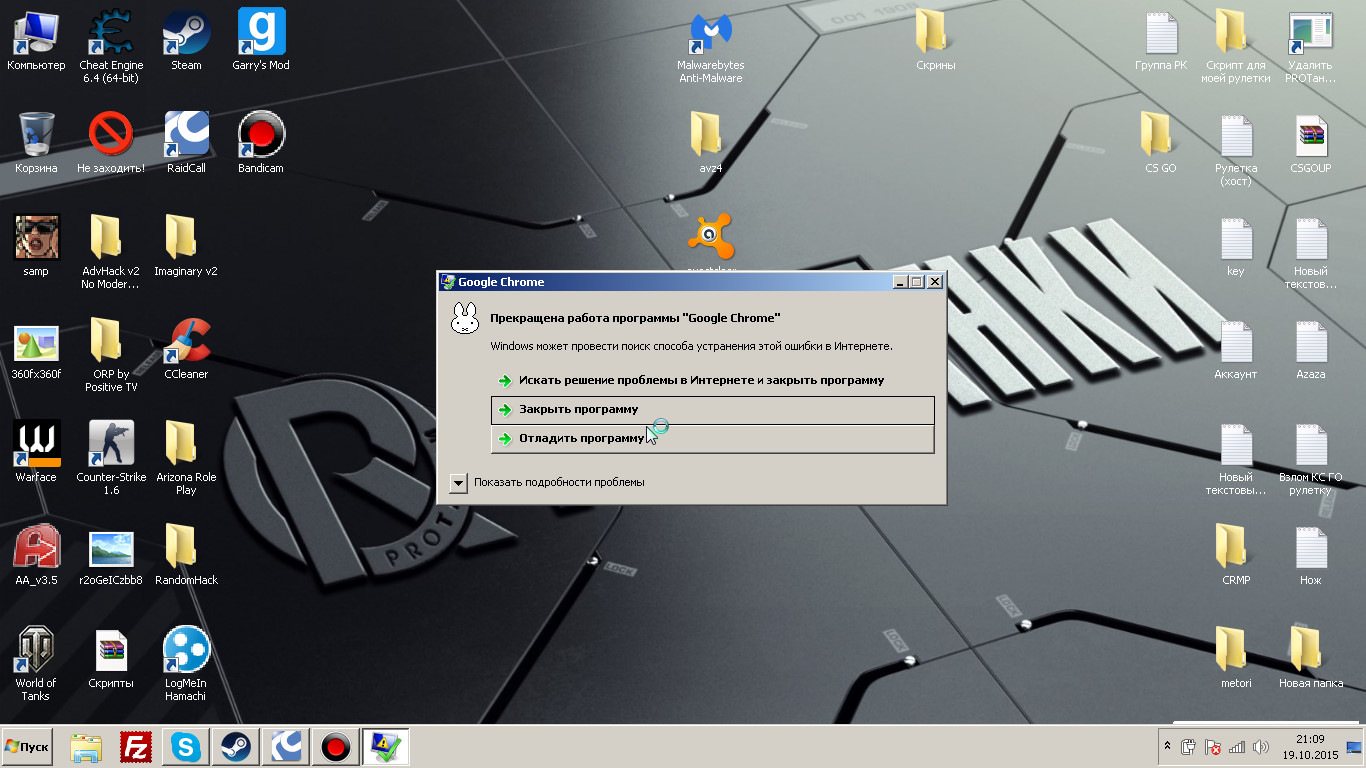Select the CSGOUP archive file
This screenshot has height=768, width=1366.
[1311, 143]
